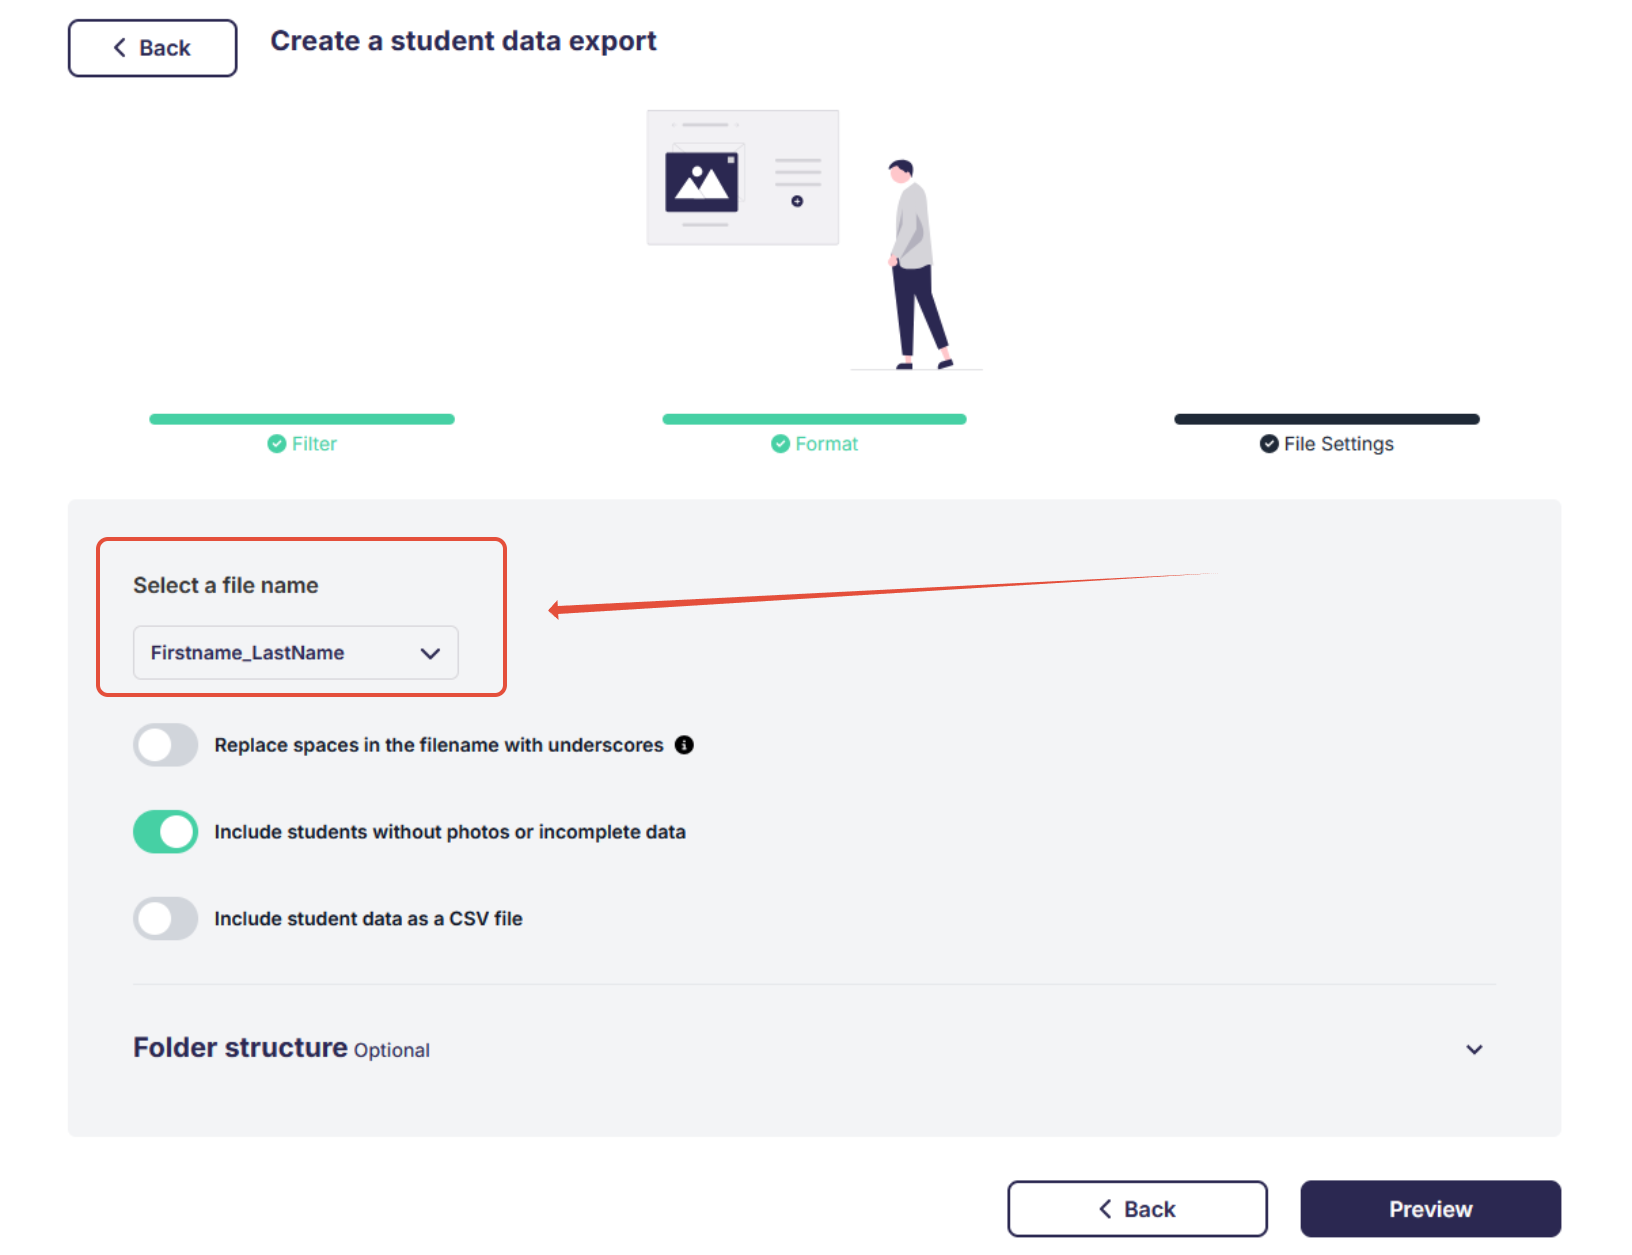Go to the Filter step

tap(314, 444)
